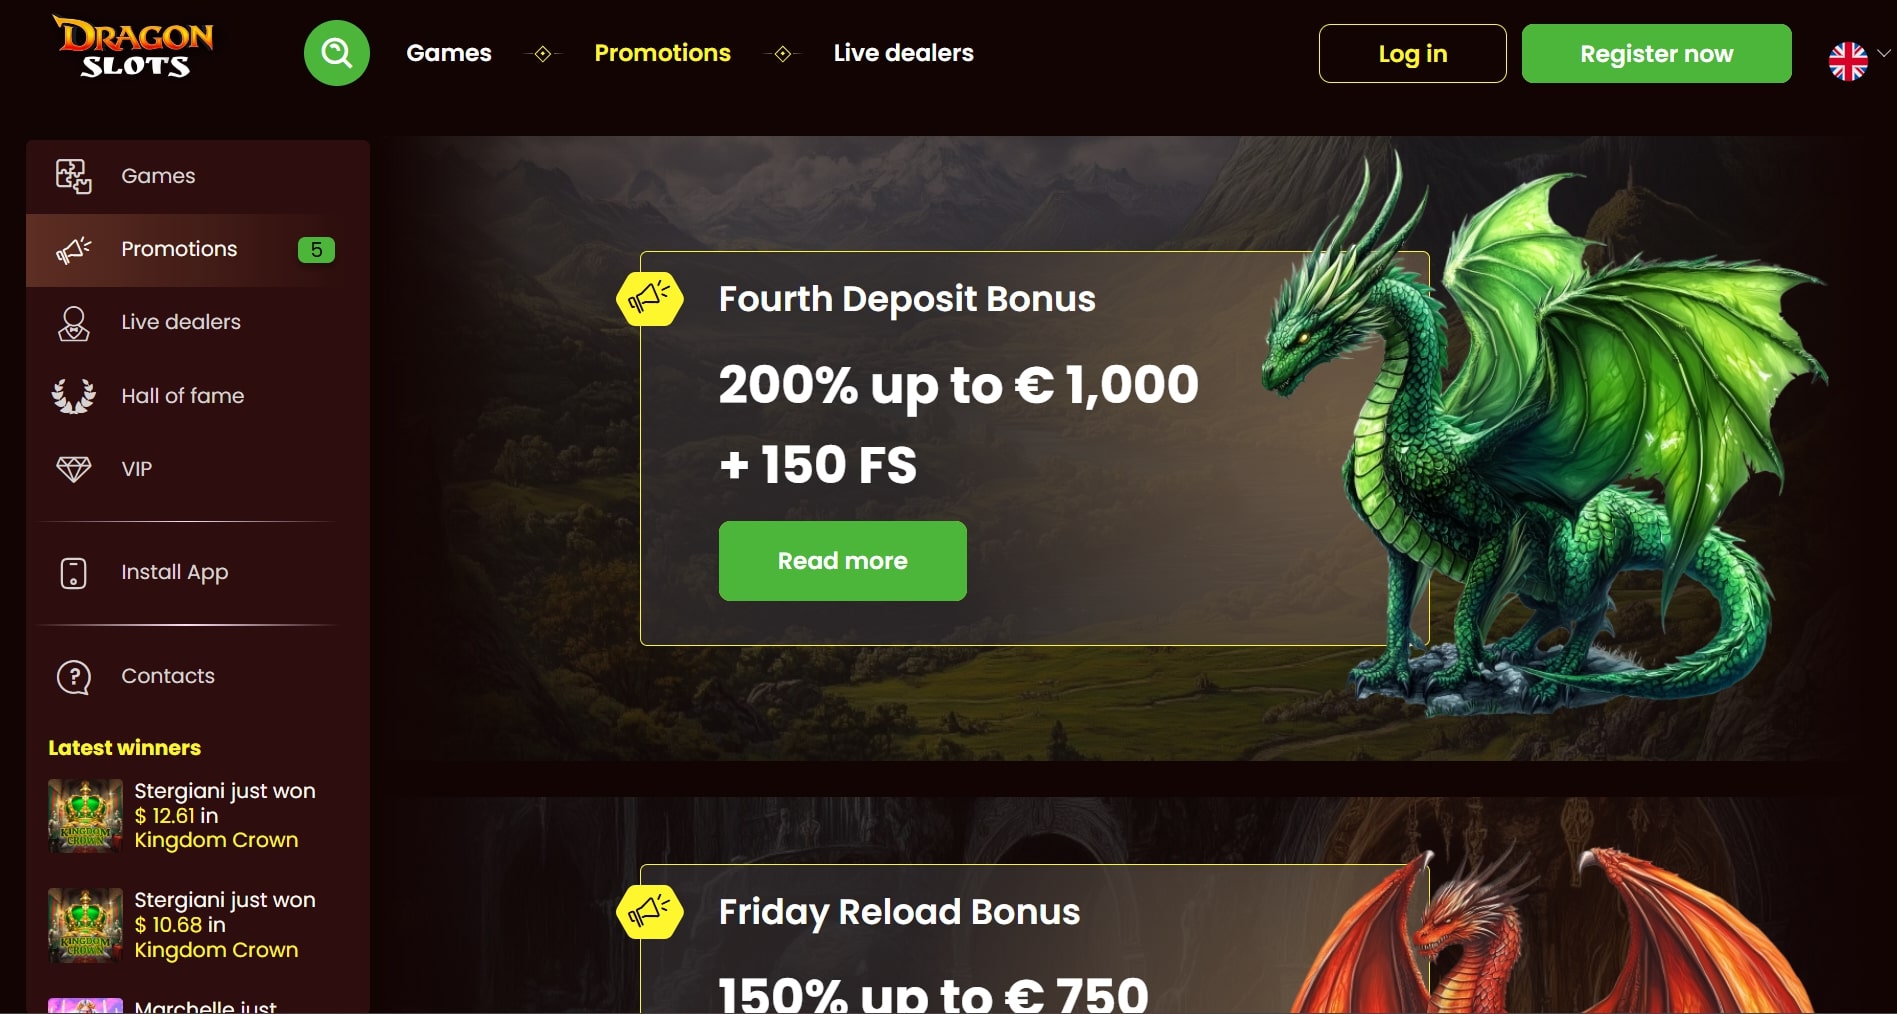This screenshot has height=1014, width=1897.
Task: Open language dropdown chevron arrow
Action: tap(1884, 53)
